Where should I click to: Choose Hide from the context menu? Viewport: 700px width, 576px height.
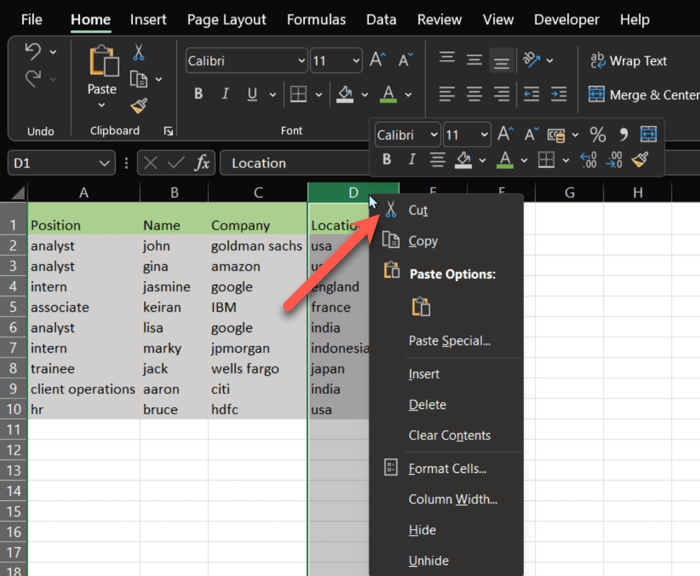[x=422, y=530]
